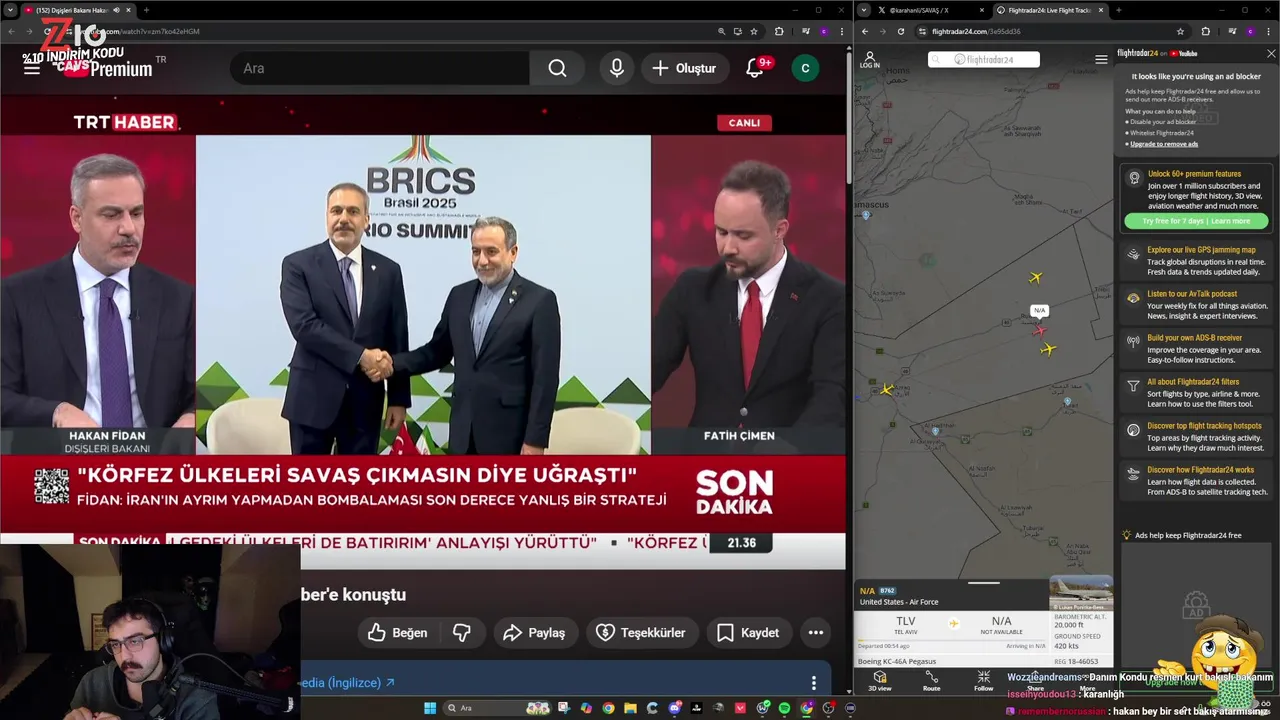Open the video more options ellipsis
The height and width of the screenshot is (720, 1280).
pos(816,632)
